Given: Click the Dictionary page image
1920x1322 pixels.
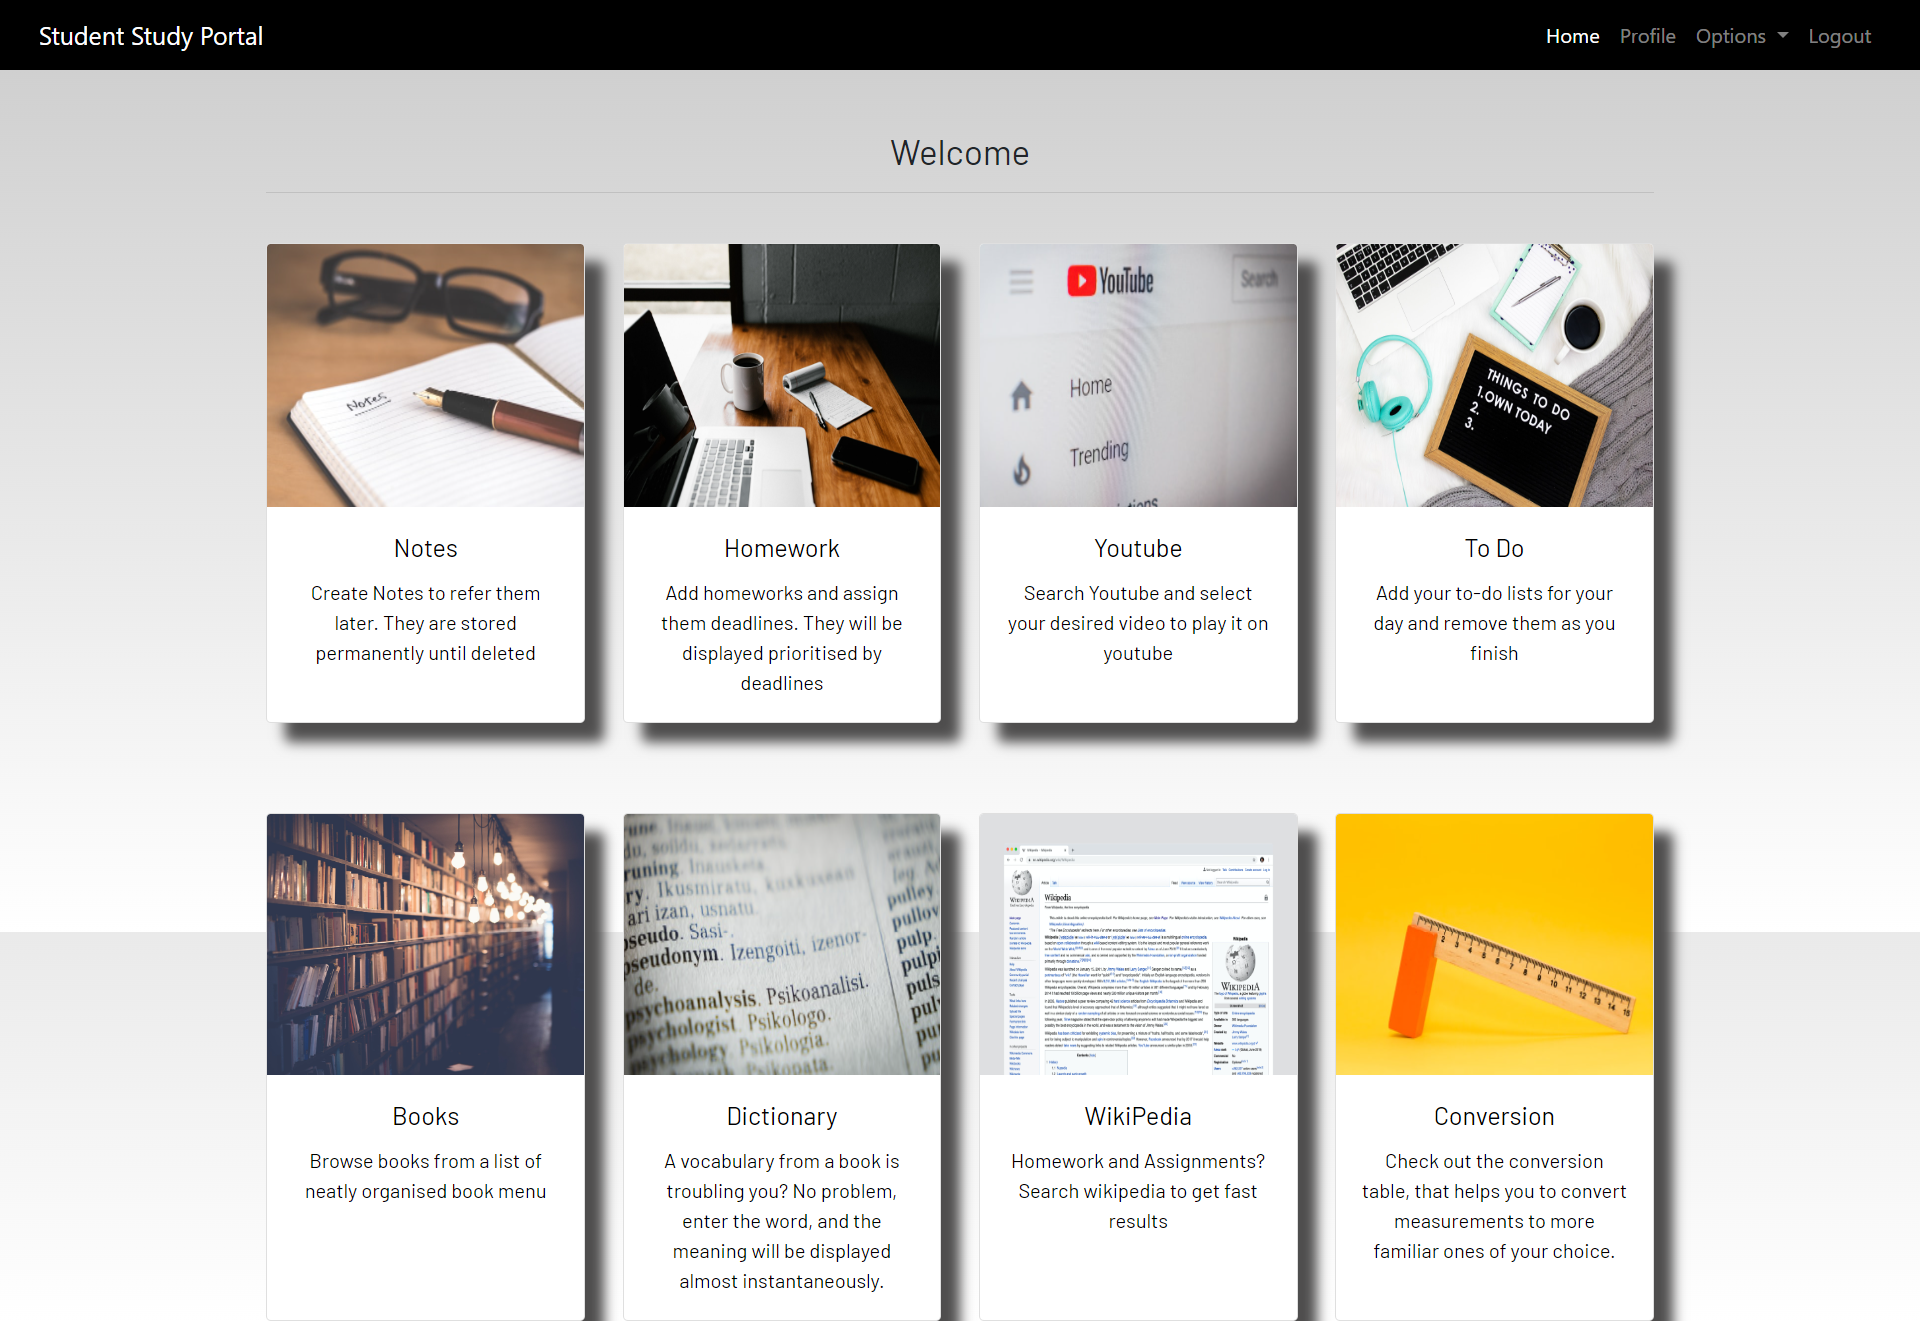Looking at the screenshot, I should click(x=781, y=944).
